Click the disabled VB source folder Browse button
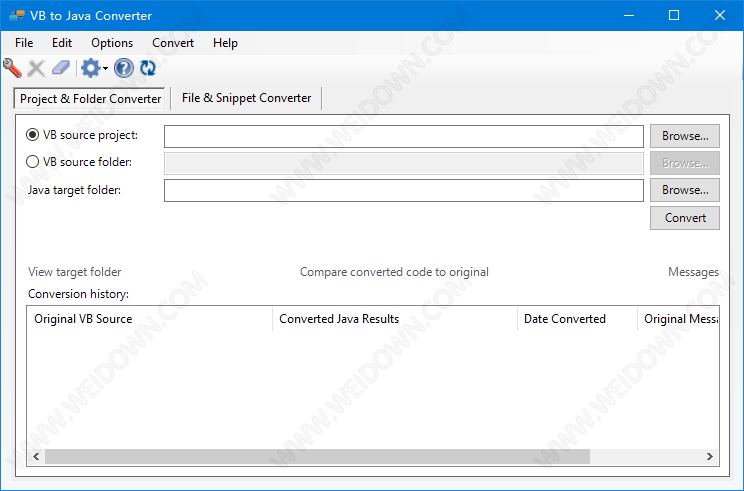The image size is (744, 491). (685, 163)
